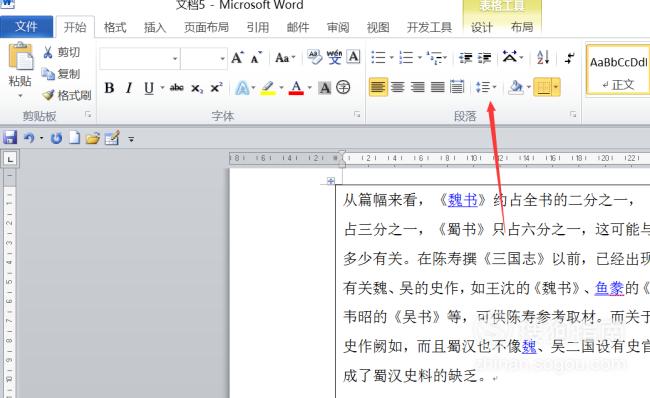Image resolution: width=650 pixels, height=398 pixels.
Task: Switch to the Insert (插入) tab
Action: click(x=155, y=27)
